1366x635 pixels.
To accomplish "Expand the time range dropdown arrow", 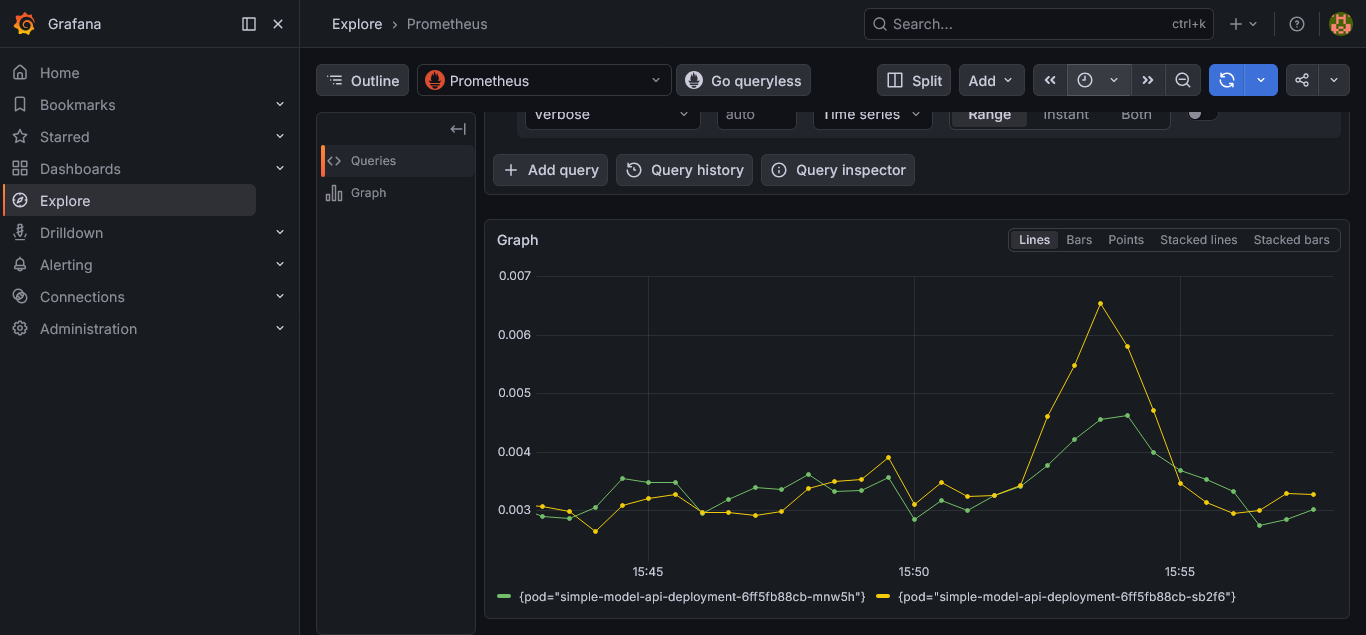I will 1114,81.
